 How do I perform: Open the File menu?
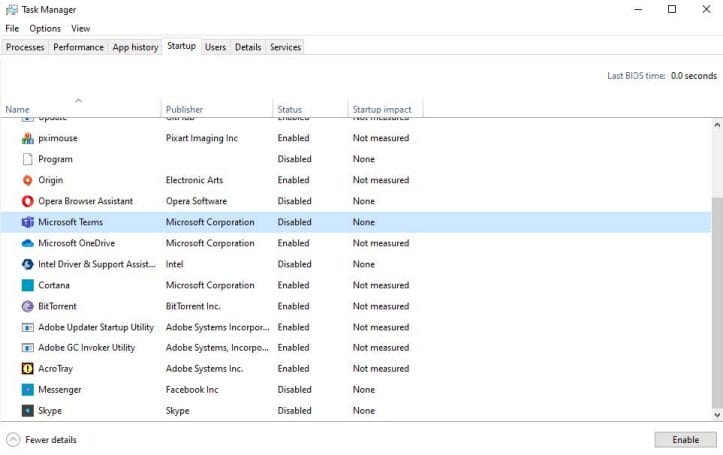click(x=12, y=29)
